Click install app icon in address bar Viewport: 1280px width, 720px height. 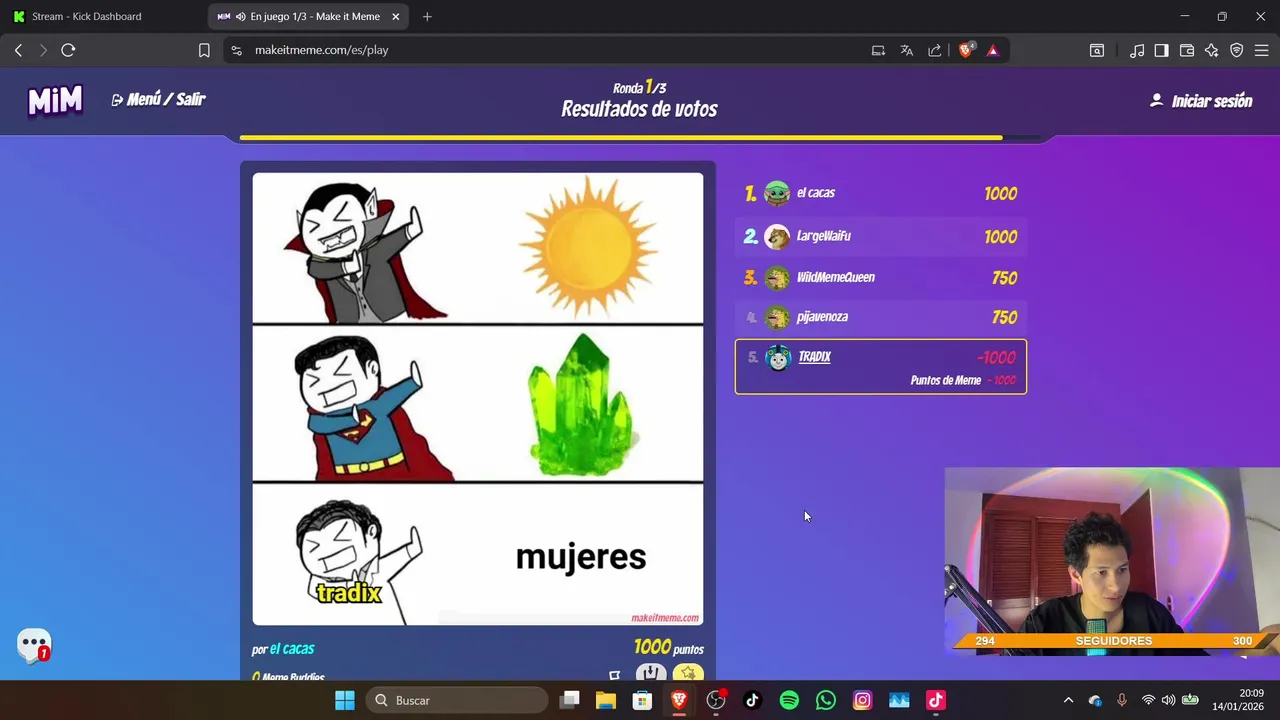coord(878,50)
